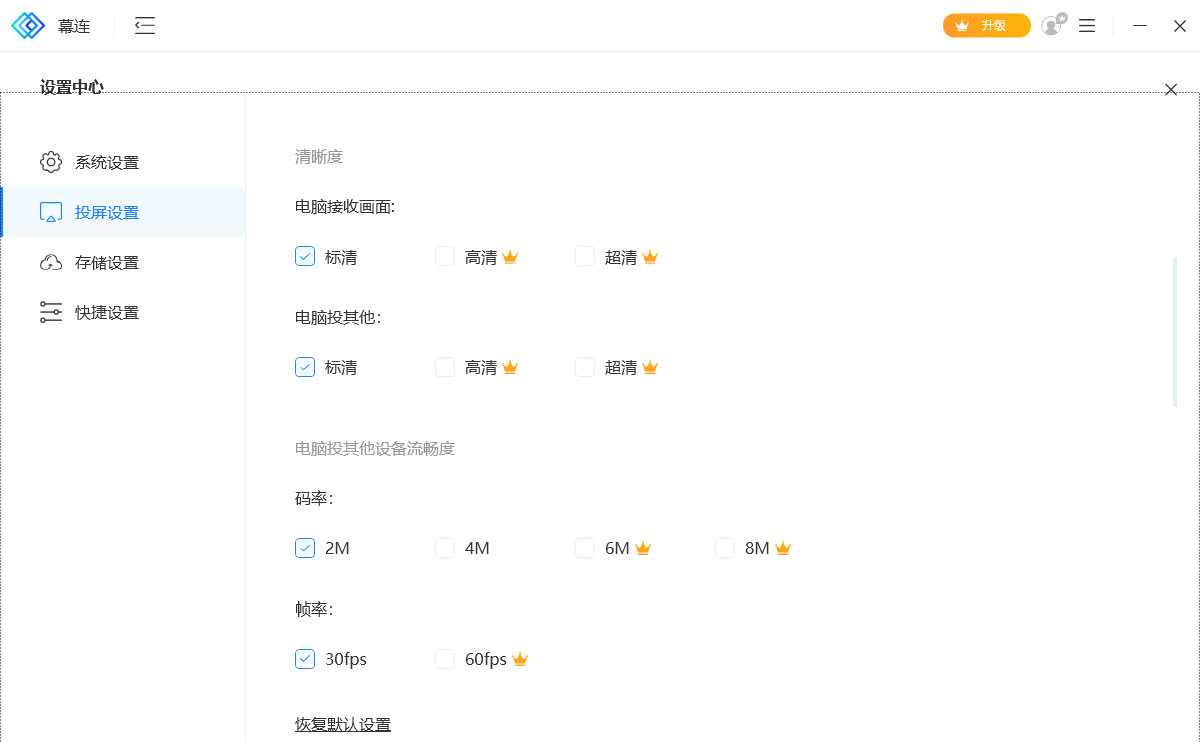Collapse the sidebar with the indent icon
1200x742 pixels.
tap(145, 26)
